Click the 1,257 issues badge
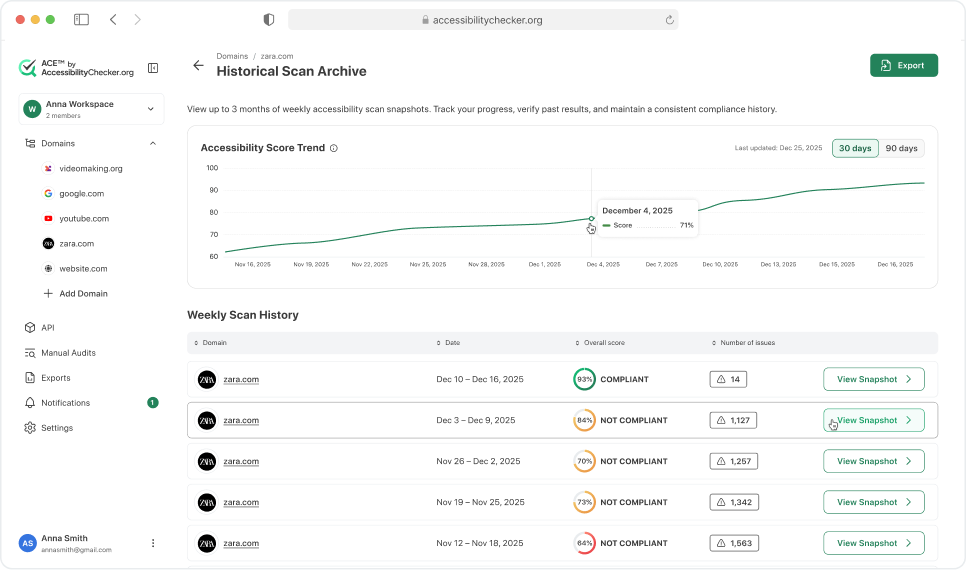 click(734, 462)
